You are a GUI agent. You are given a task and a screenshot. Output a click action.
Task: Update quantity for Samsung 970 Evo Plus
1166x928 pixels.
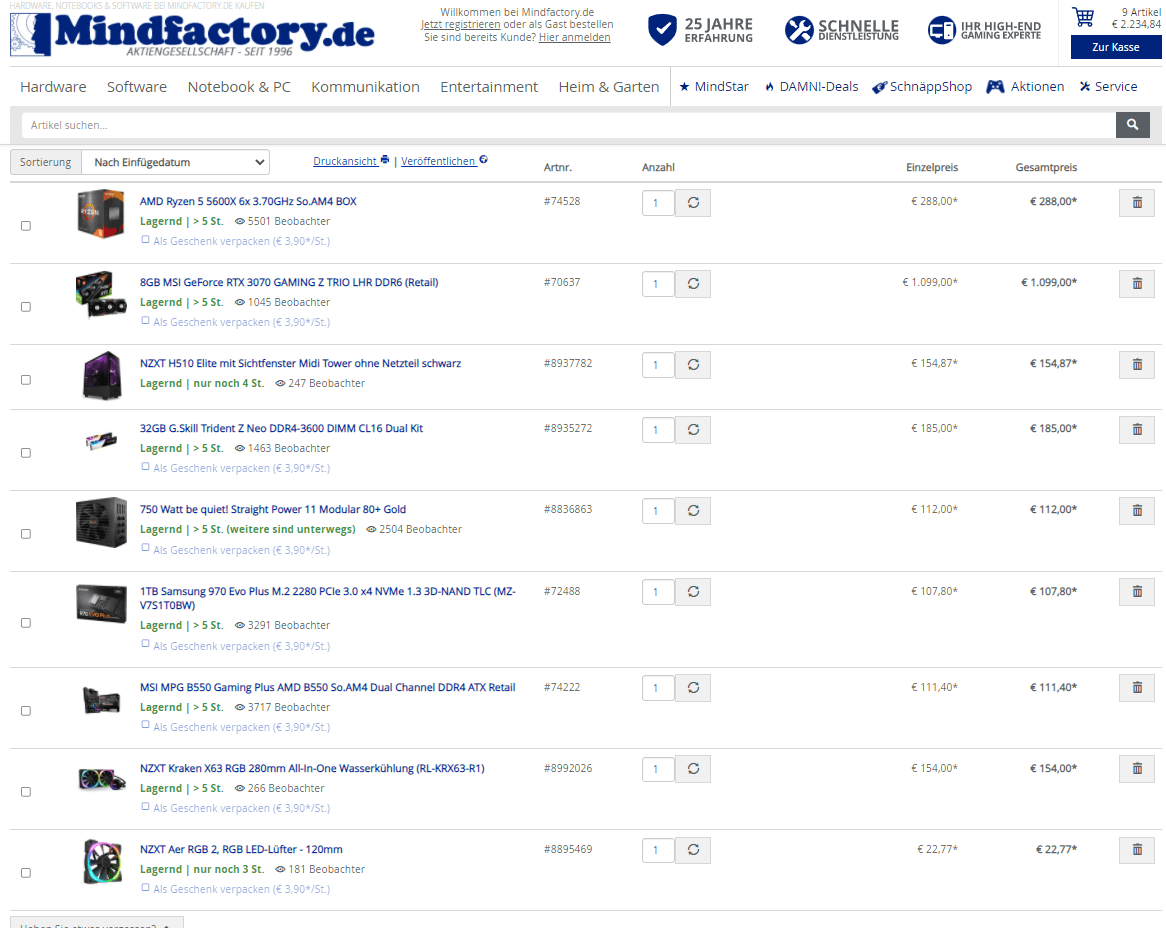pyautogui.click(x=693, y=592)
